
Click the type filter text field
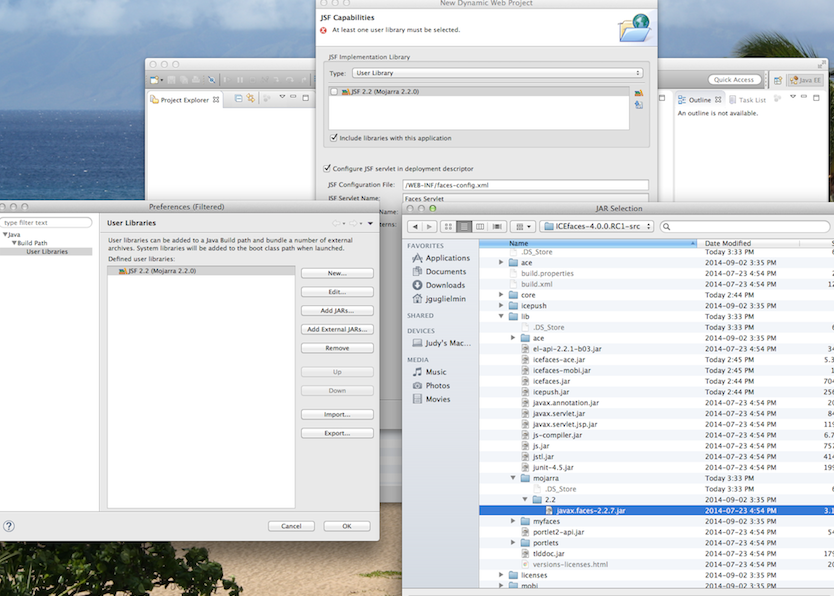click(47, 223)
